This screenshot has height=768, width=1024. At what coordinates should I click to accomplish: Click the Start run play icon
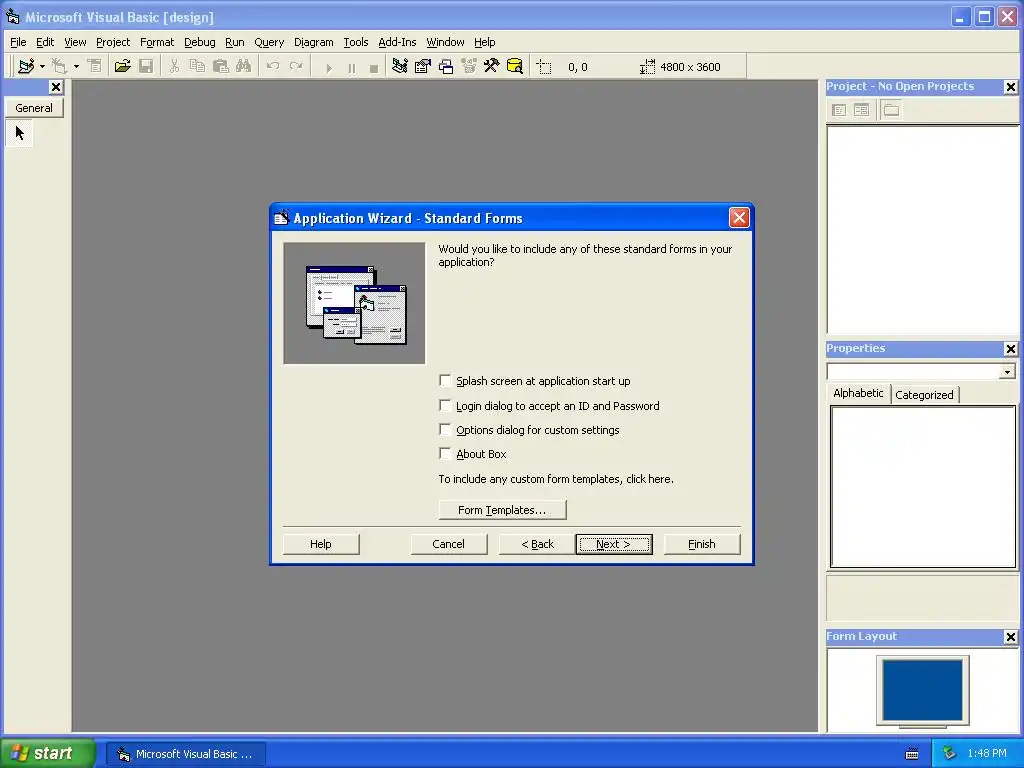click(x=328, y=68)
